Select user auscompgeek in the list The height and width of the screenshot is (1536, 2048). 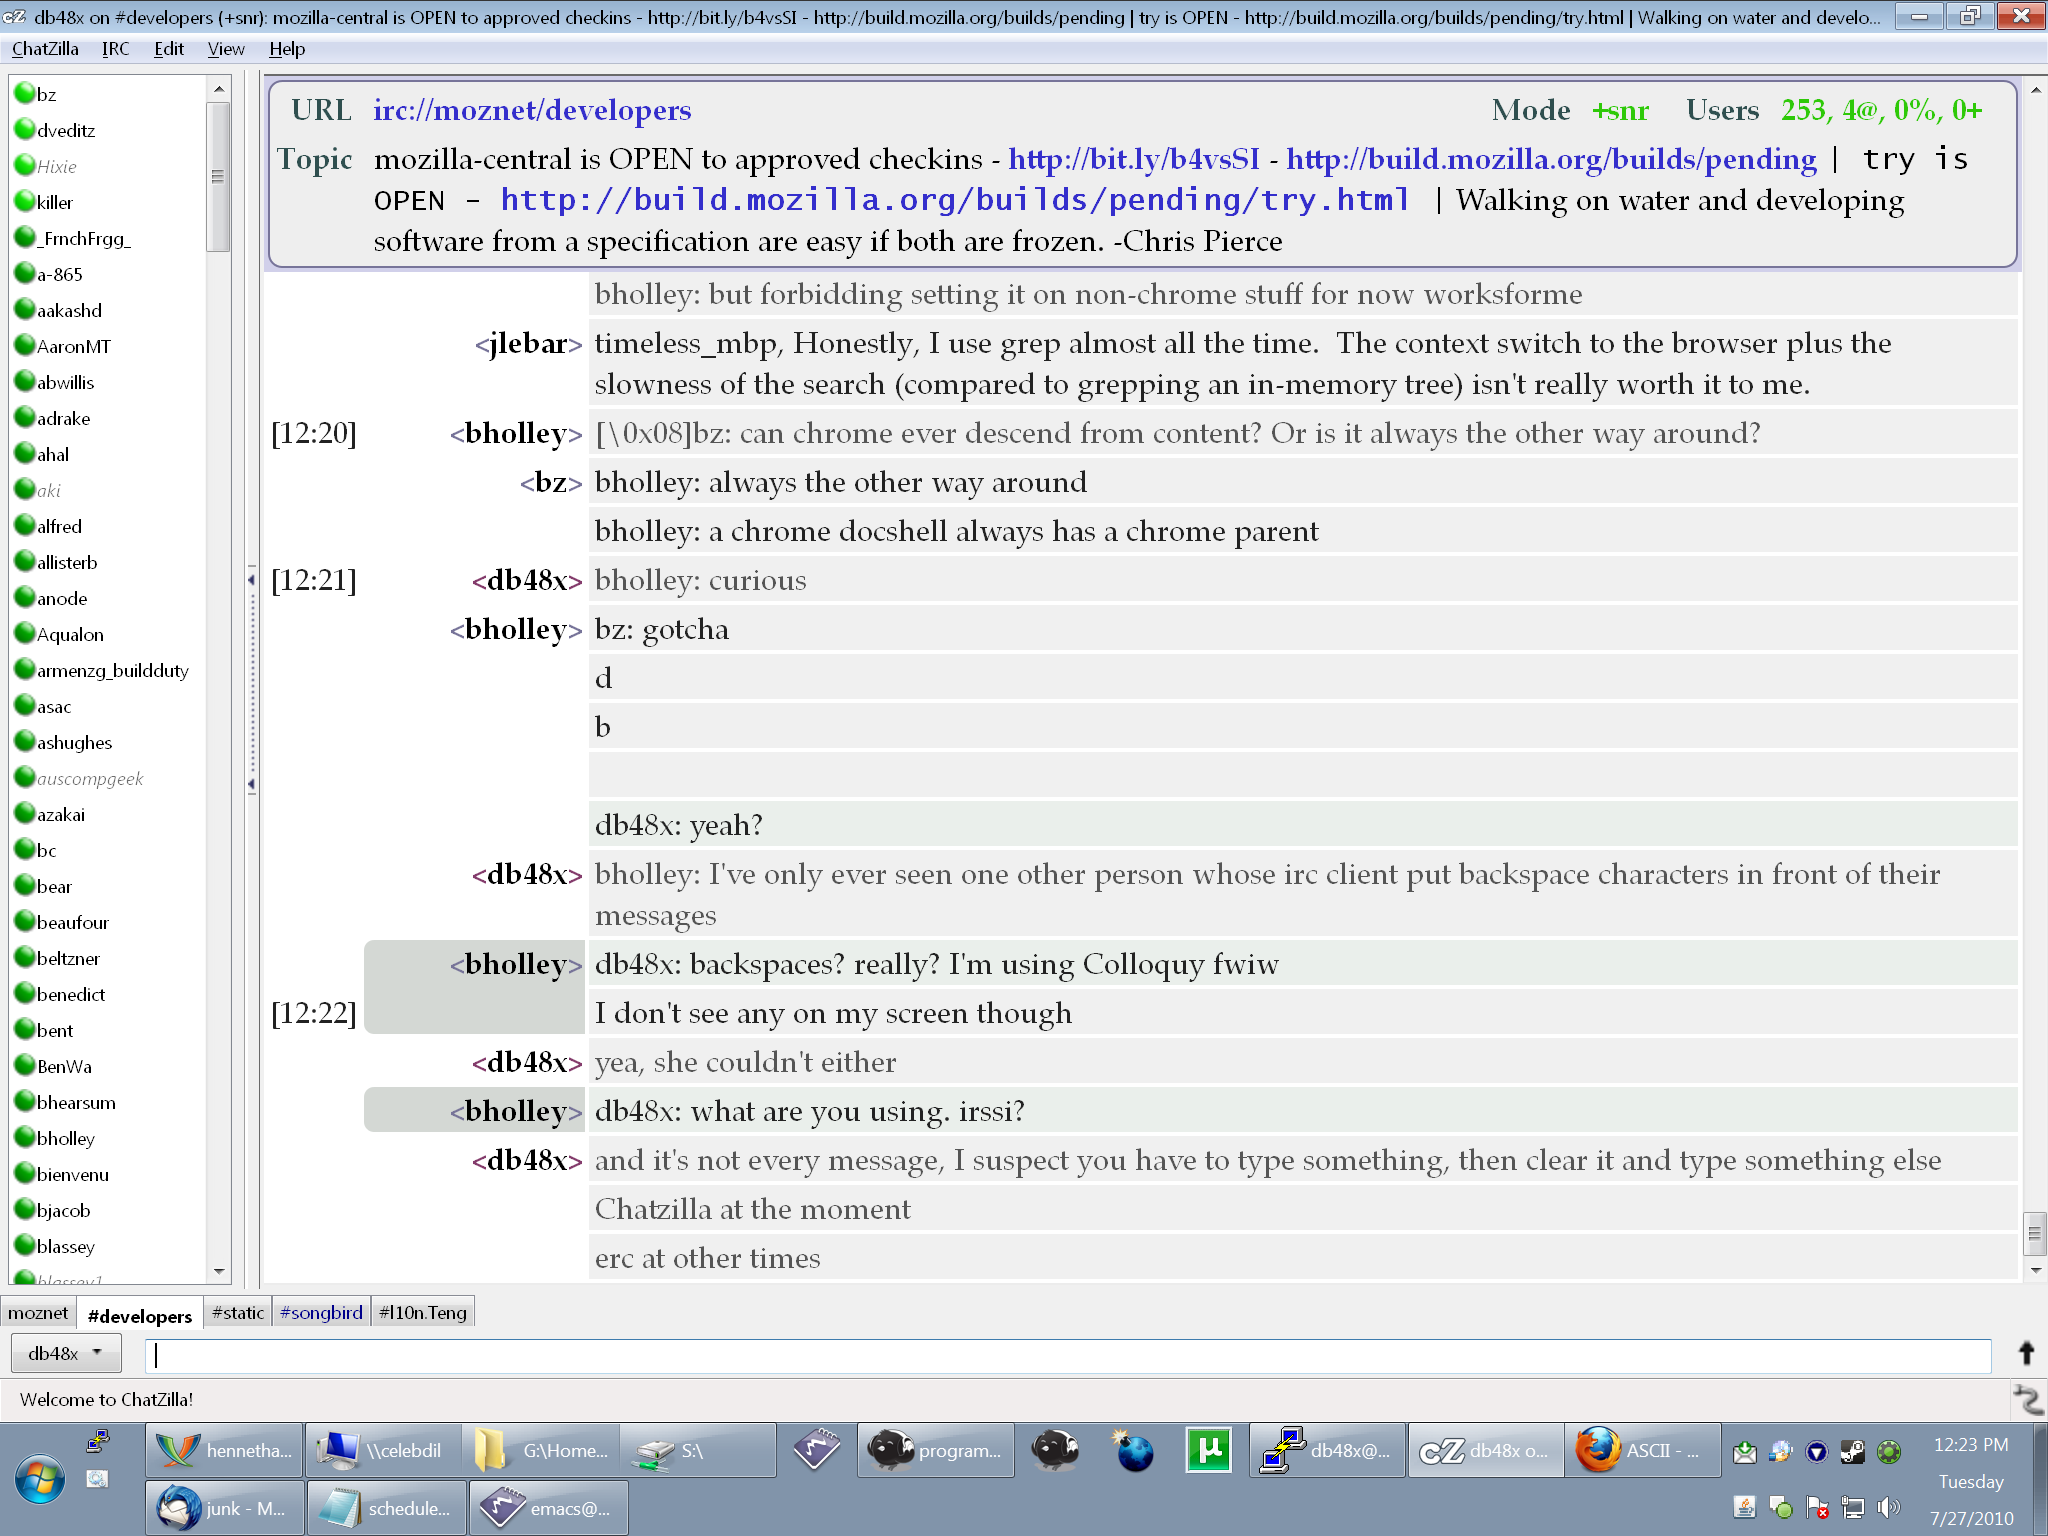pyautogui.click(x=90, y=778)
